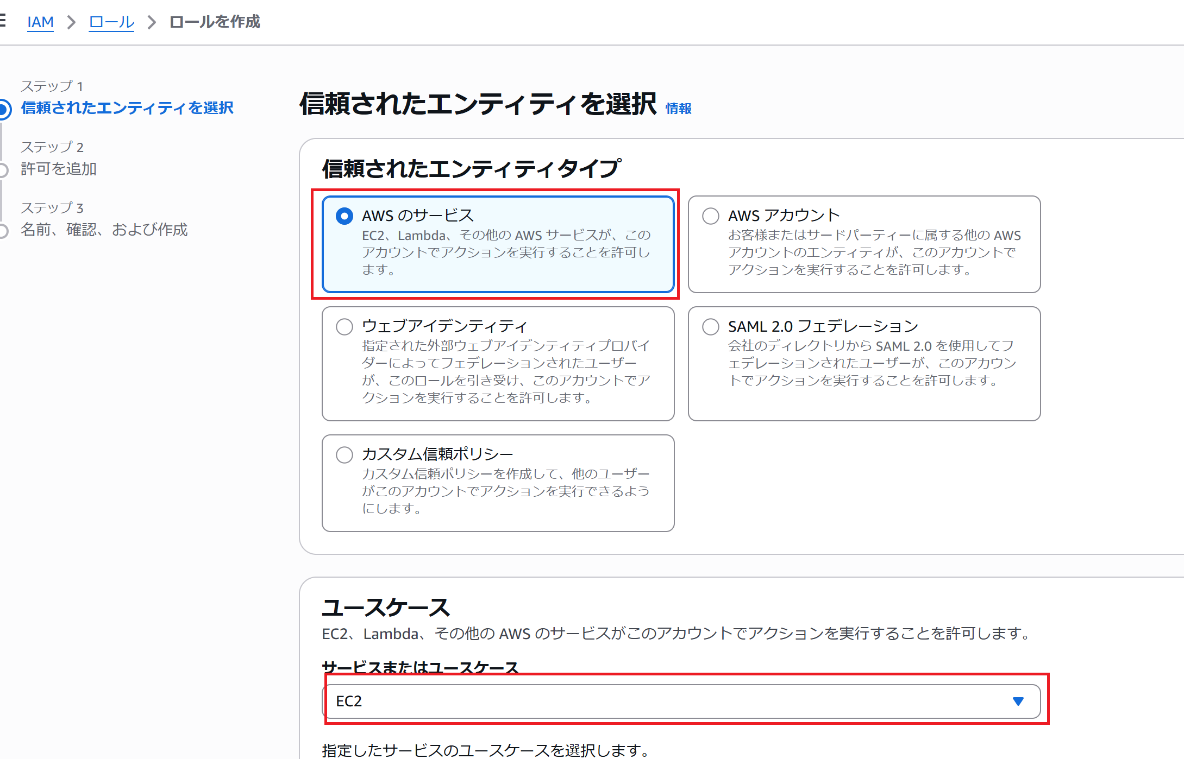Choose the ウェブアイデンティティ radio option
This screenshot has height=759, width=1184.
click(x=345, y=326)
